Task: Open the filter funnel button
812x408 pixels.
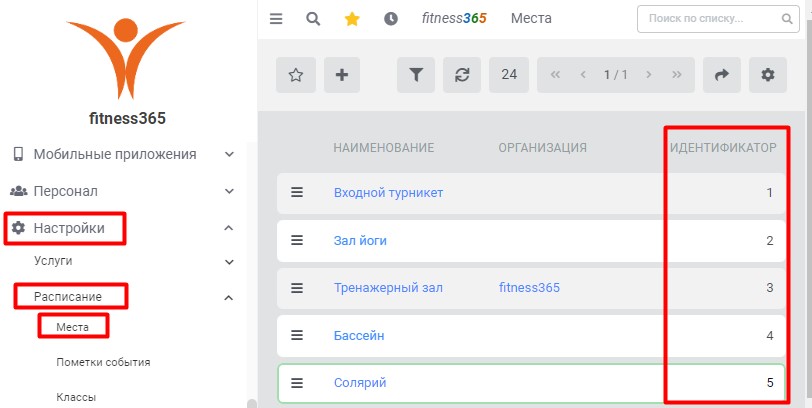Action: coord(416,75)
